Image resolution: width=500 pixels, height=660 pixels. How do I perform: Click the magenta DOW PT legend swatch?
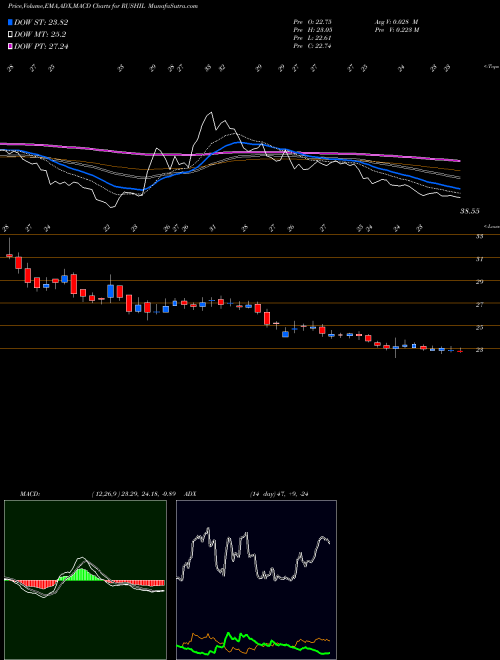(x=10, y=46)
